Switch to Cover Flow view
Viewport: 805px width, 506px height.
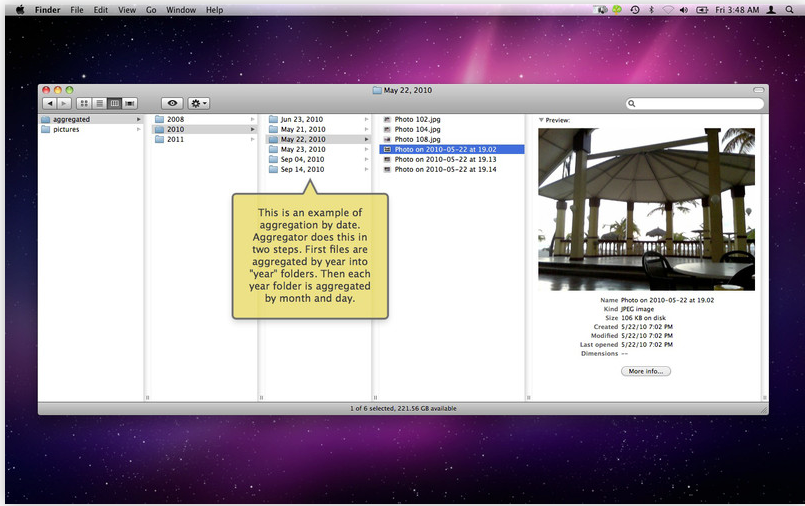pos(130,104)
